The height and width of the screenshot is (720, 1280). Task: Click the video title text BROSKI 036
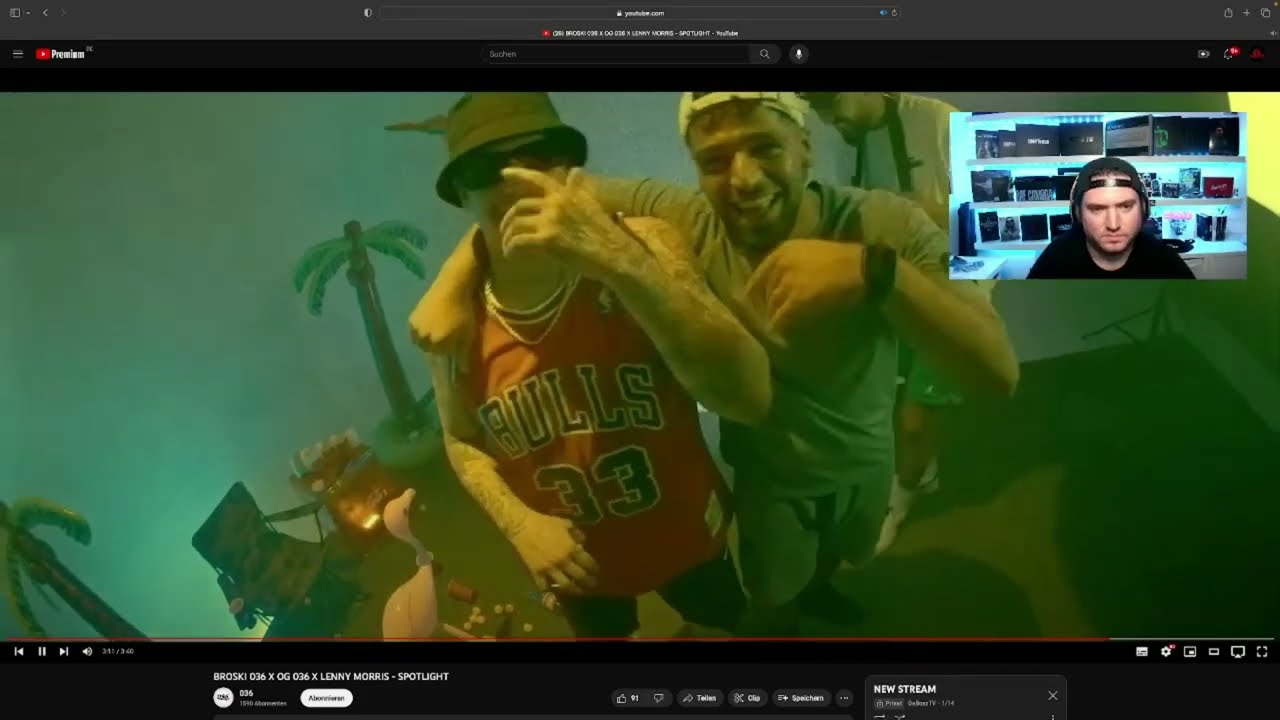point(331,677)
